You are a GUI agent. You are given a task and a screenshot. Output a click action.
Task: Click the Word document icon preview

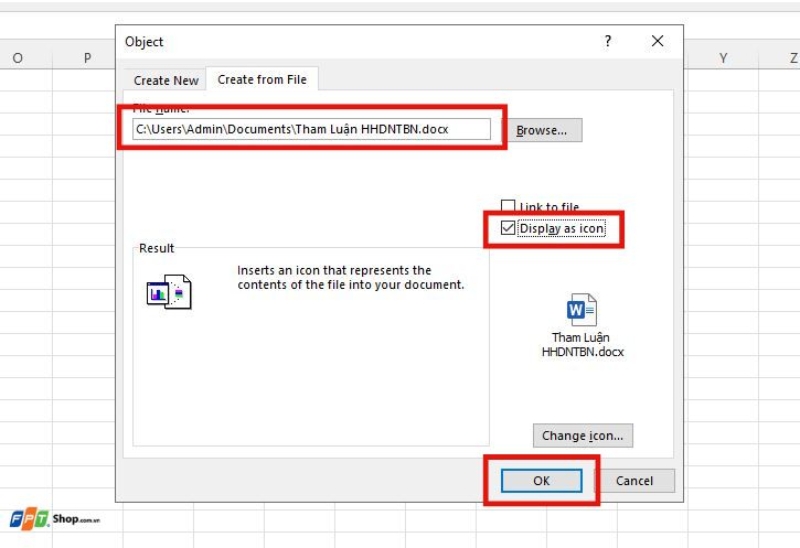[582, 309]
